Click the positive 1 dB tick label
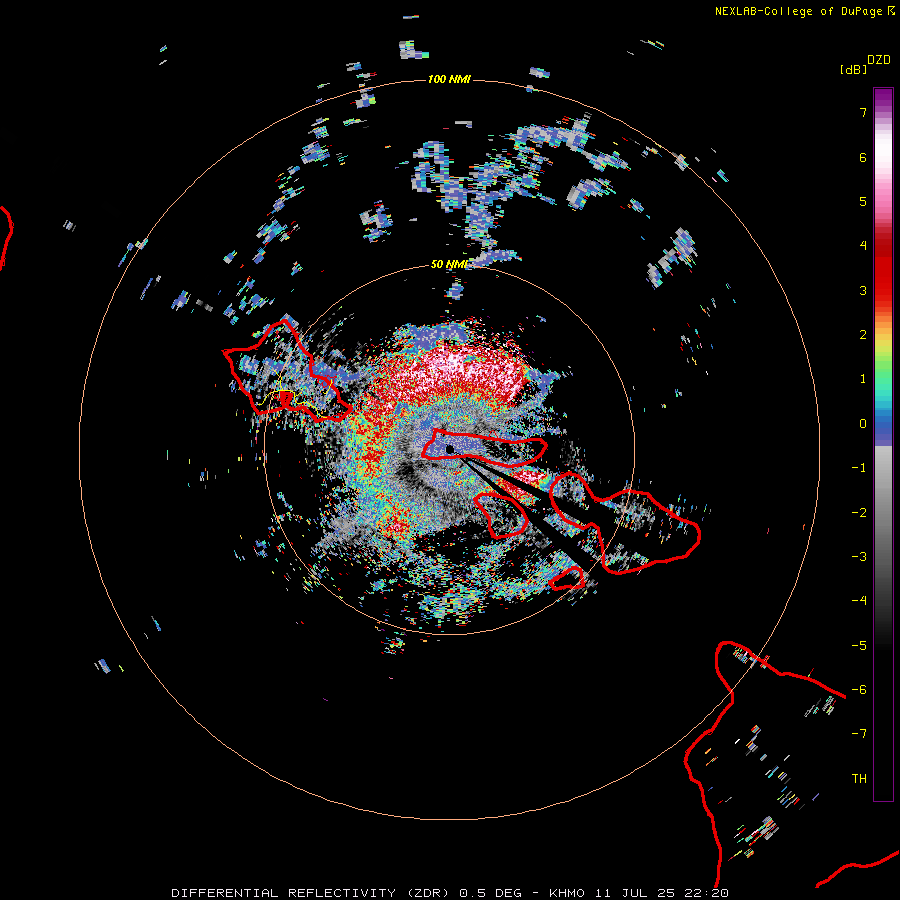This screenshot has height=900, width=900. 863,379
